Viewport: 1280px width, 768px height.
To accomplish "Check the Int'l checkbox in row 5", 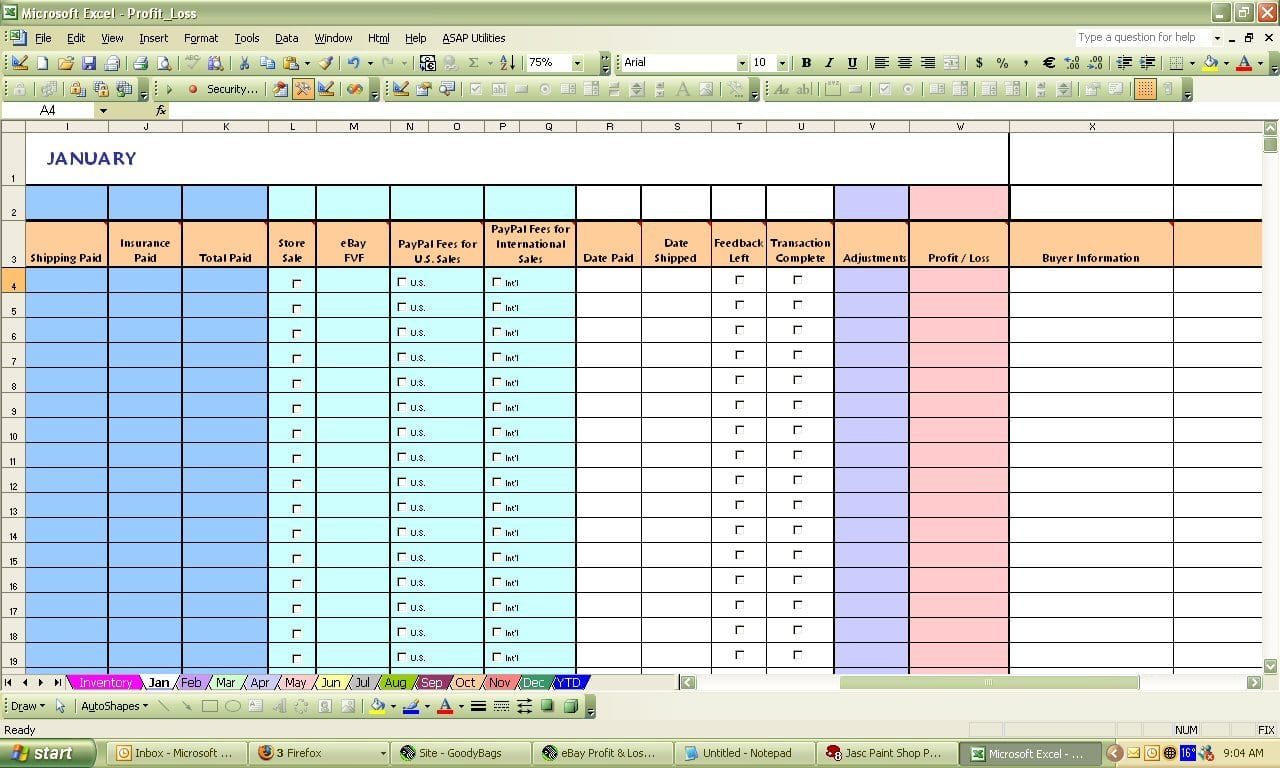I will click(x=497, y=307).
